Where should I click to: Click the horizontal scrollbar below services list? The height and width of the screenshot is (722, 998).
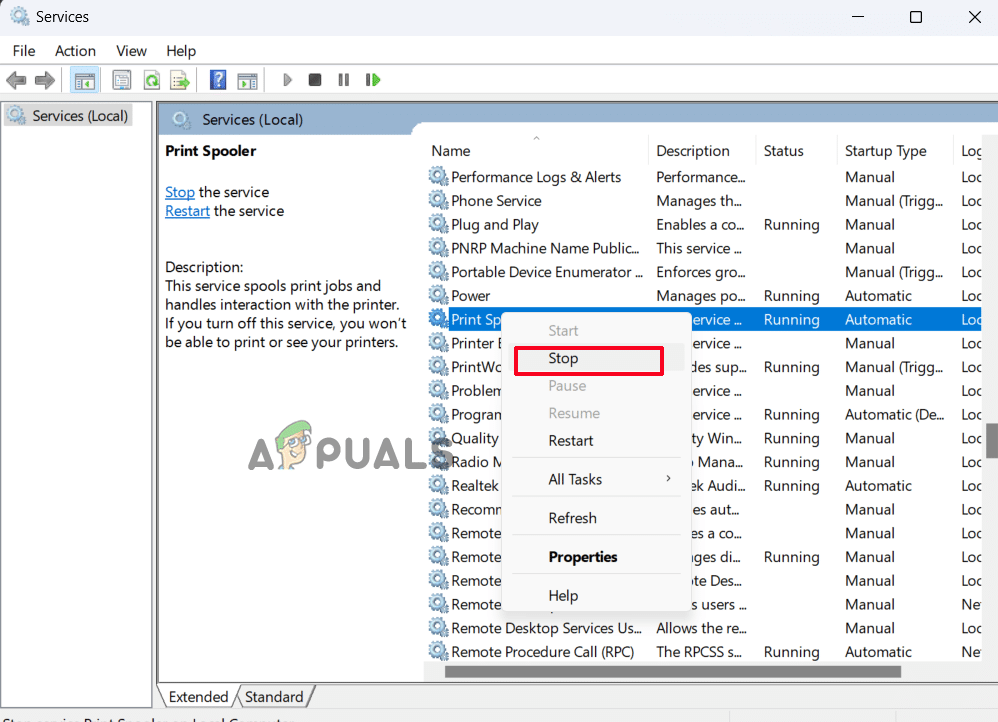click(x=700, y=672)
